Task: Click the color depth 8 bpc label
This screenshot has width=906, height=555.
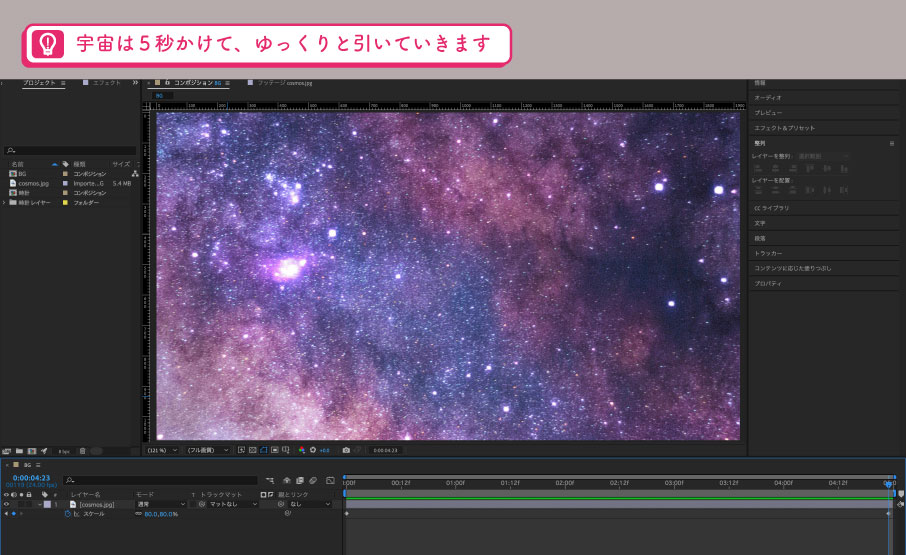Action: tap(64, 451)
